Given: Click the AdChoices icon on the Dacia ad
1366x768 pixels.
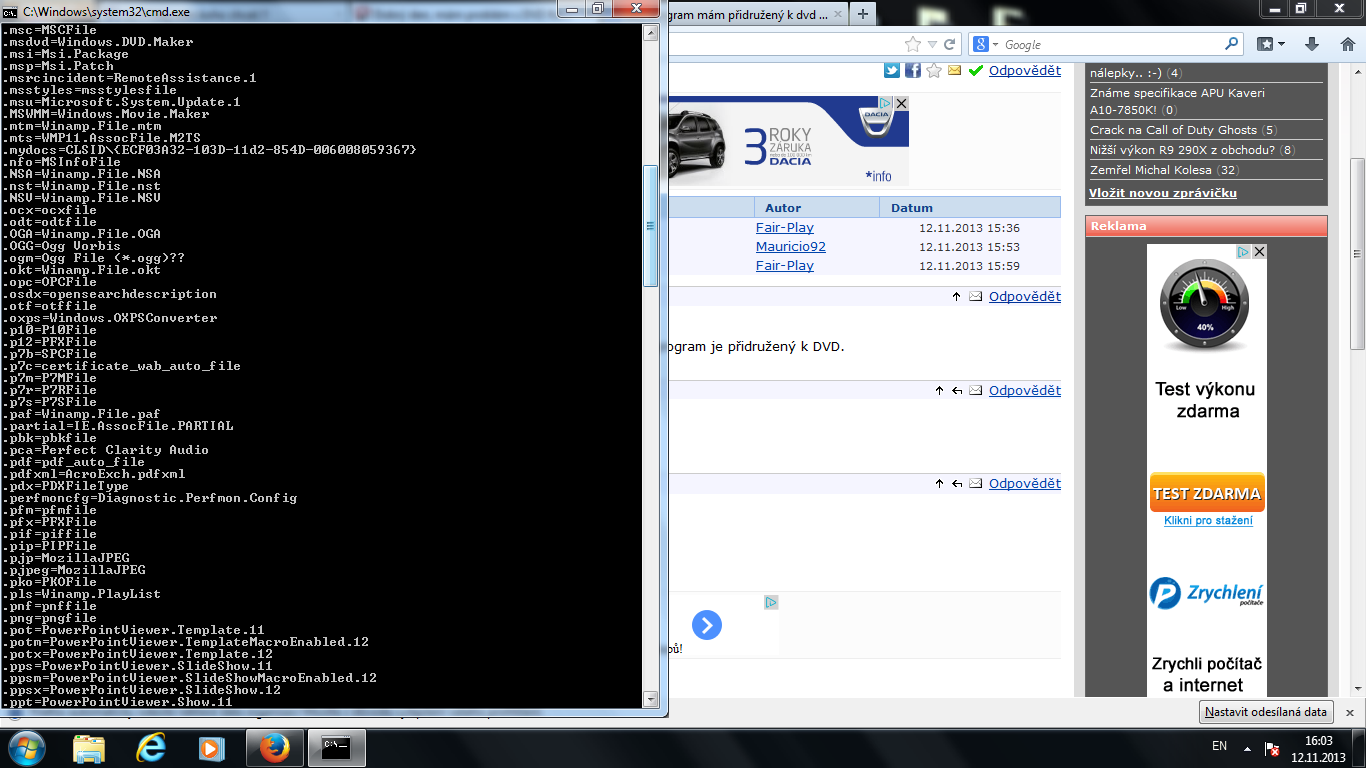Looking at the screenshot, I should tap(886, 103).
